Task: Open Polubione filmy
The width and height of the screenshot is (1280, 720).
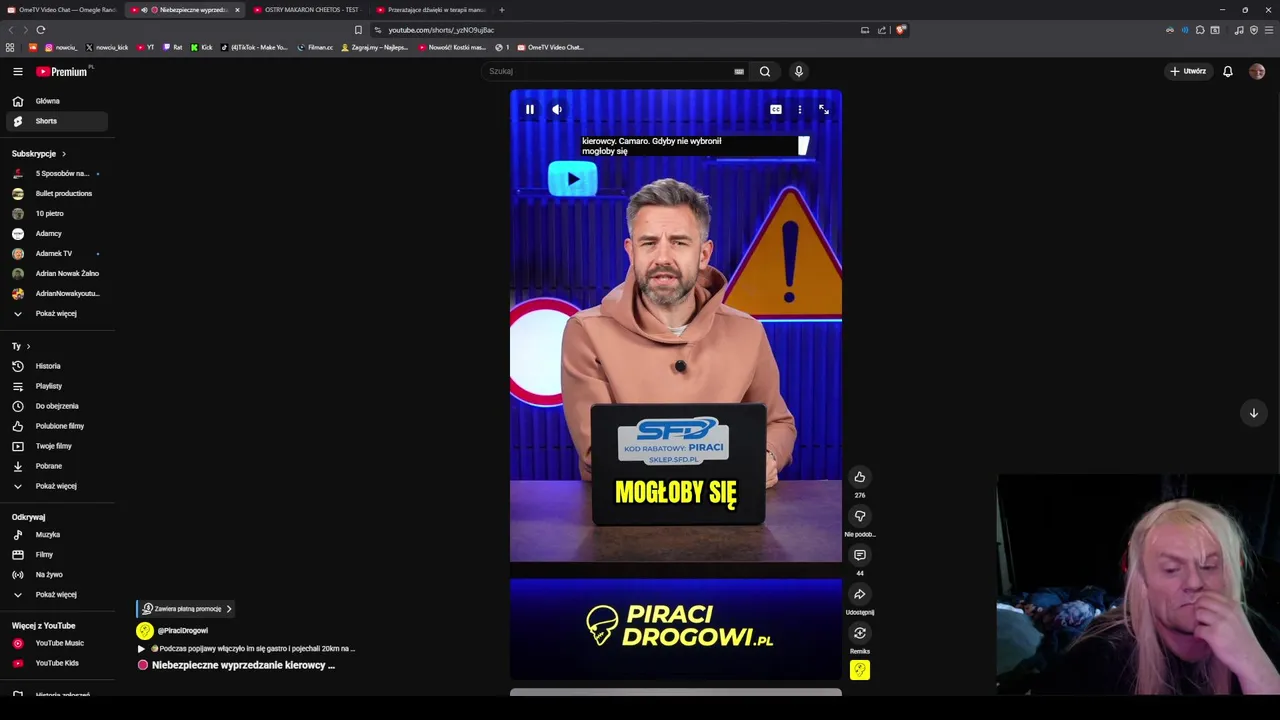Action: pos(57,426)
